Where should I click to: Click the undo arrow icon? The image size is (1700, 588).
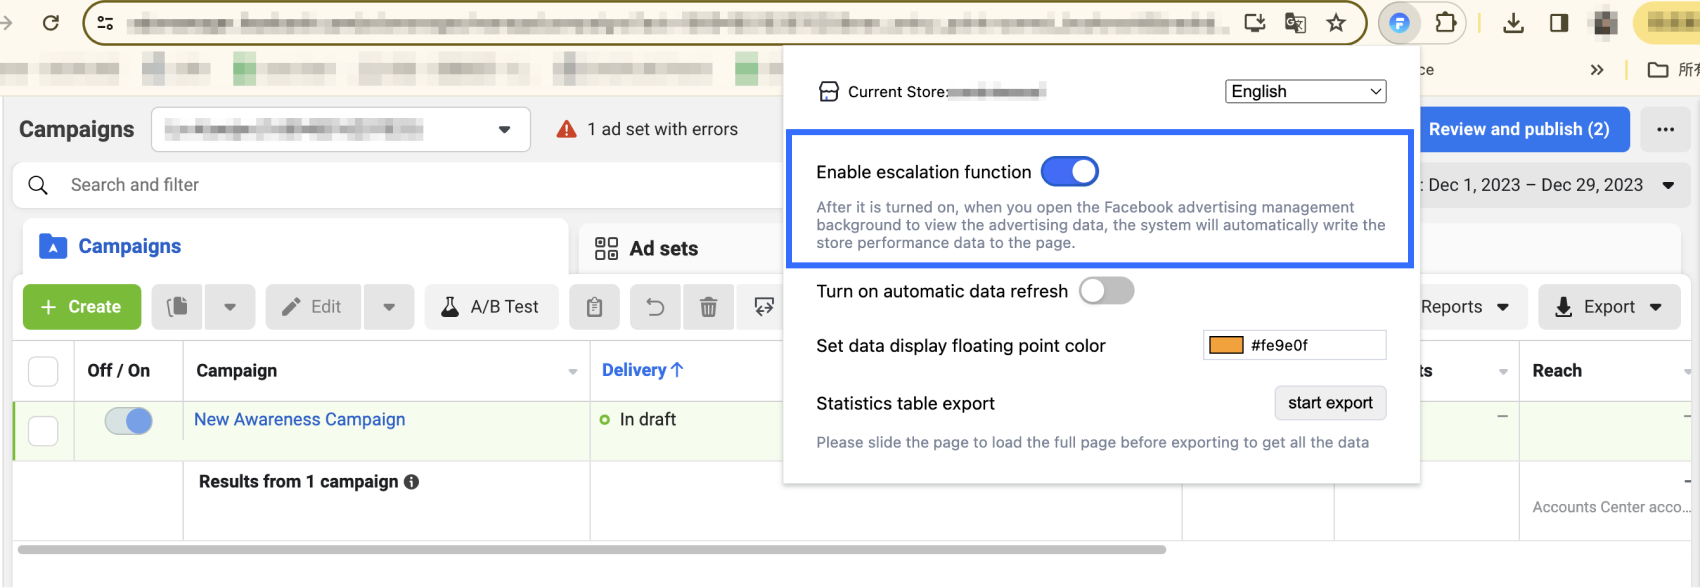point(655,307)
